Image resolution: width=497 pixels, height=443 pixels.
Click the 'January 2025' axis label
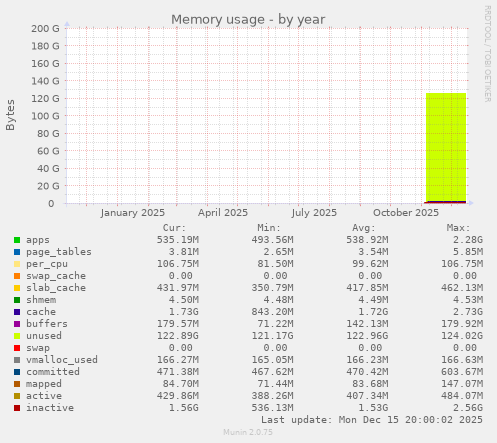pos(133,213)
